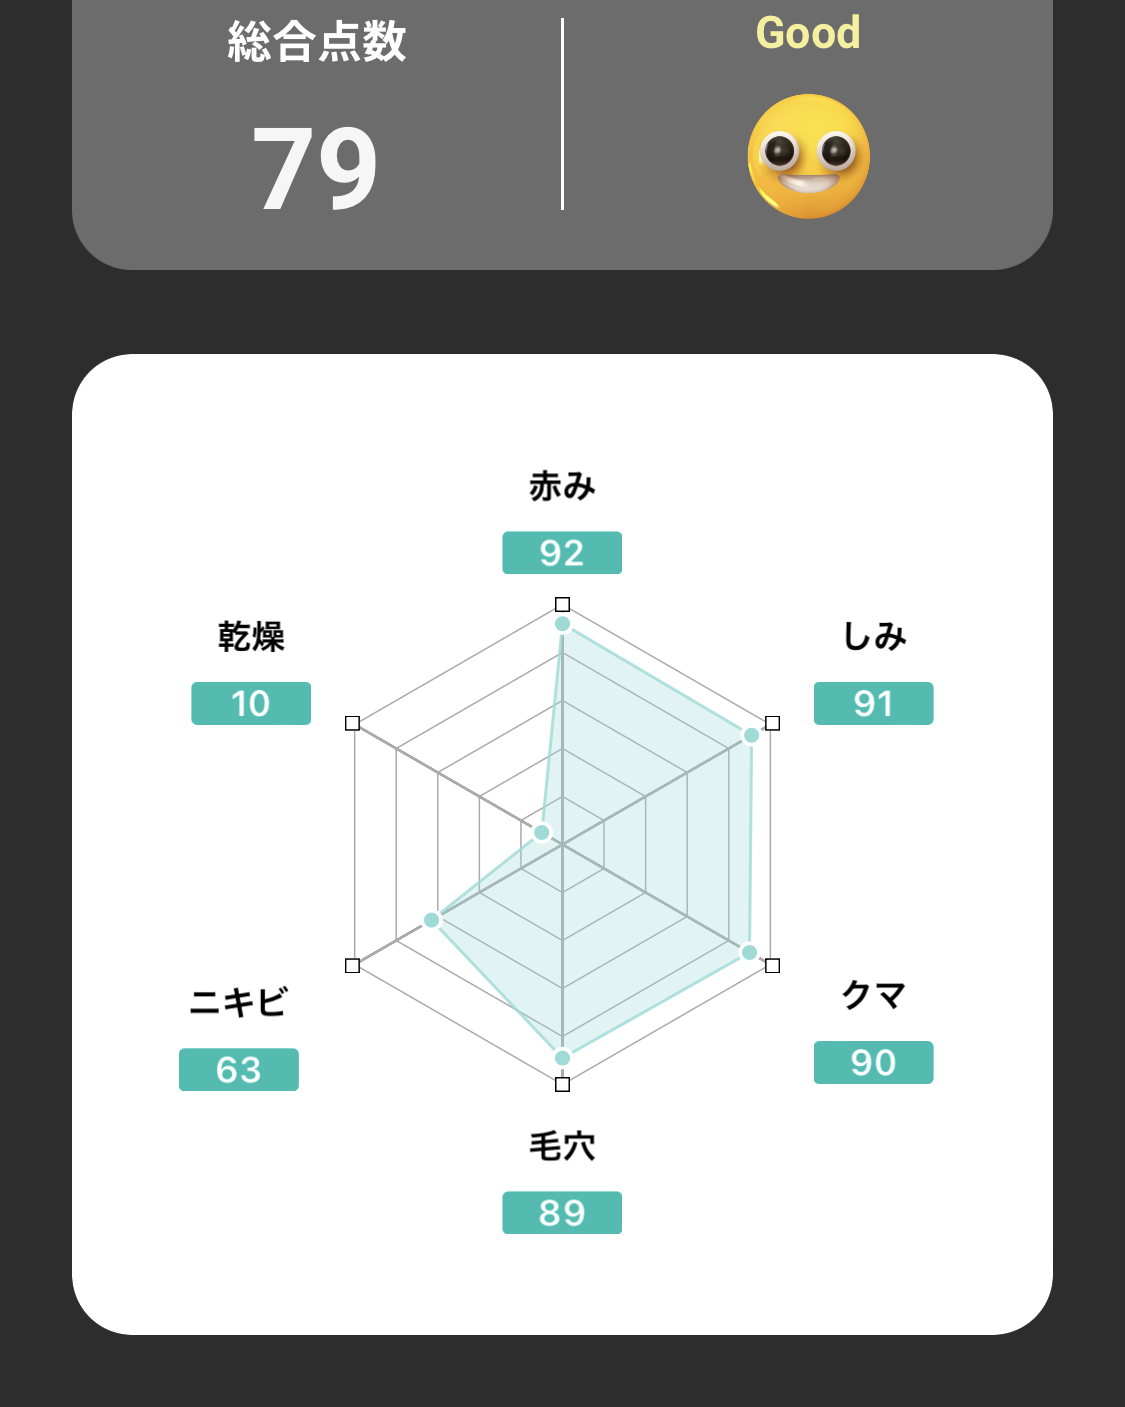Click the square handle at the 赤み axis tip

(x=562, y=604)
